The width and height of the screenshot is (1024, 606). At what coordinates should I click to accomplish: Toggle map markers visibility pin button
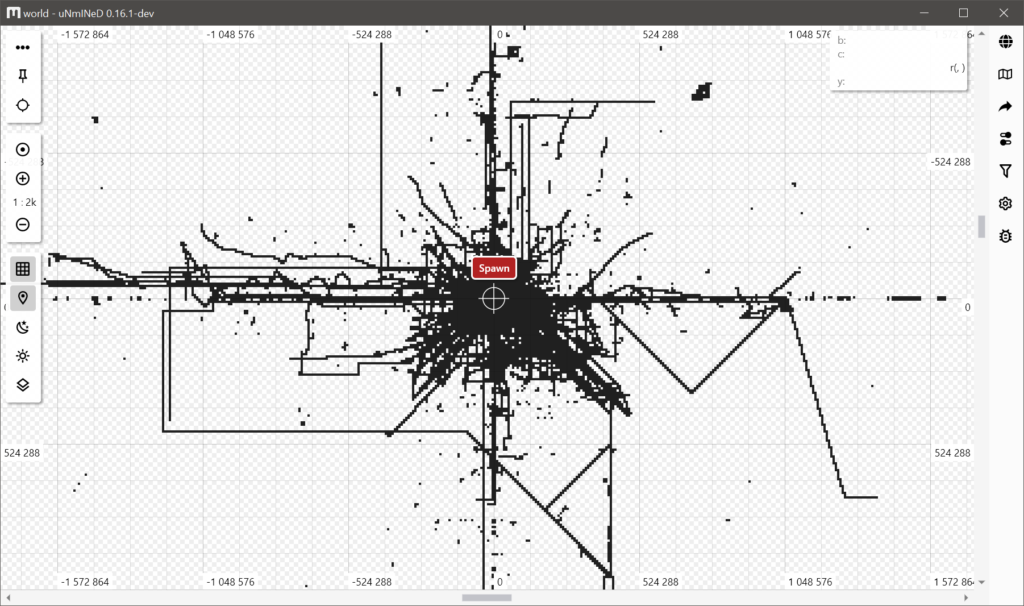pyautogui.click(x=23, y=298)
